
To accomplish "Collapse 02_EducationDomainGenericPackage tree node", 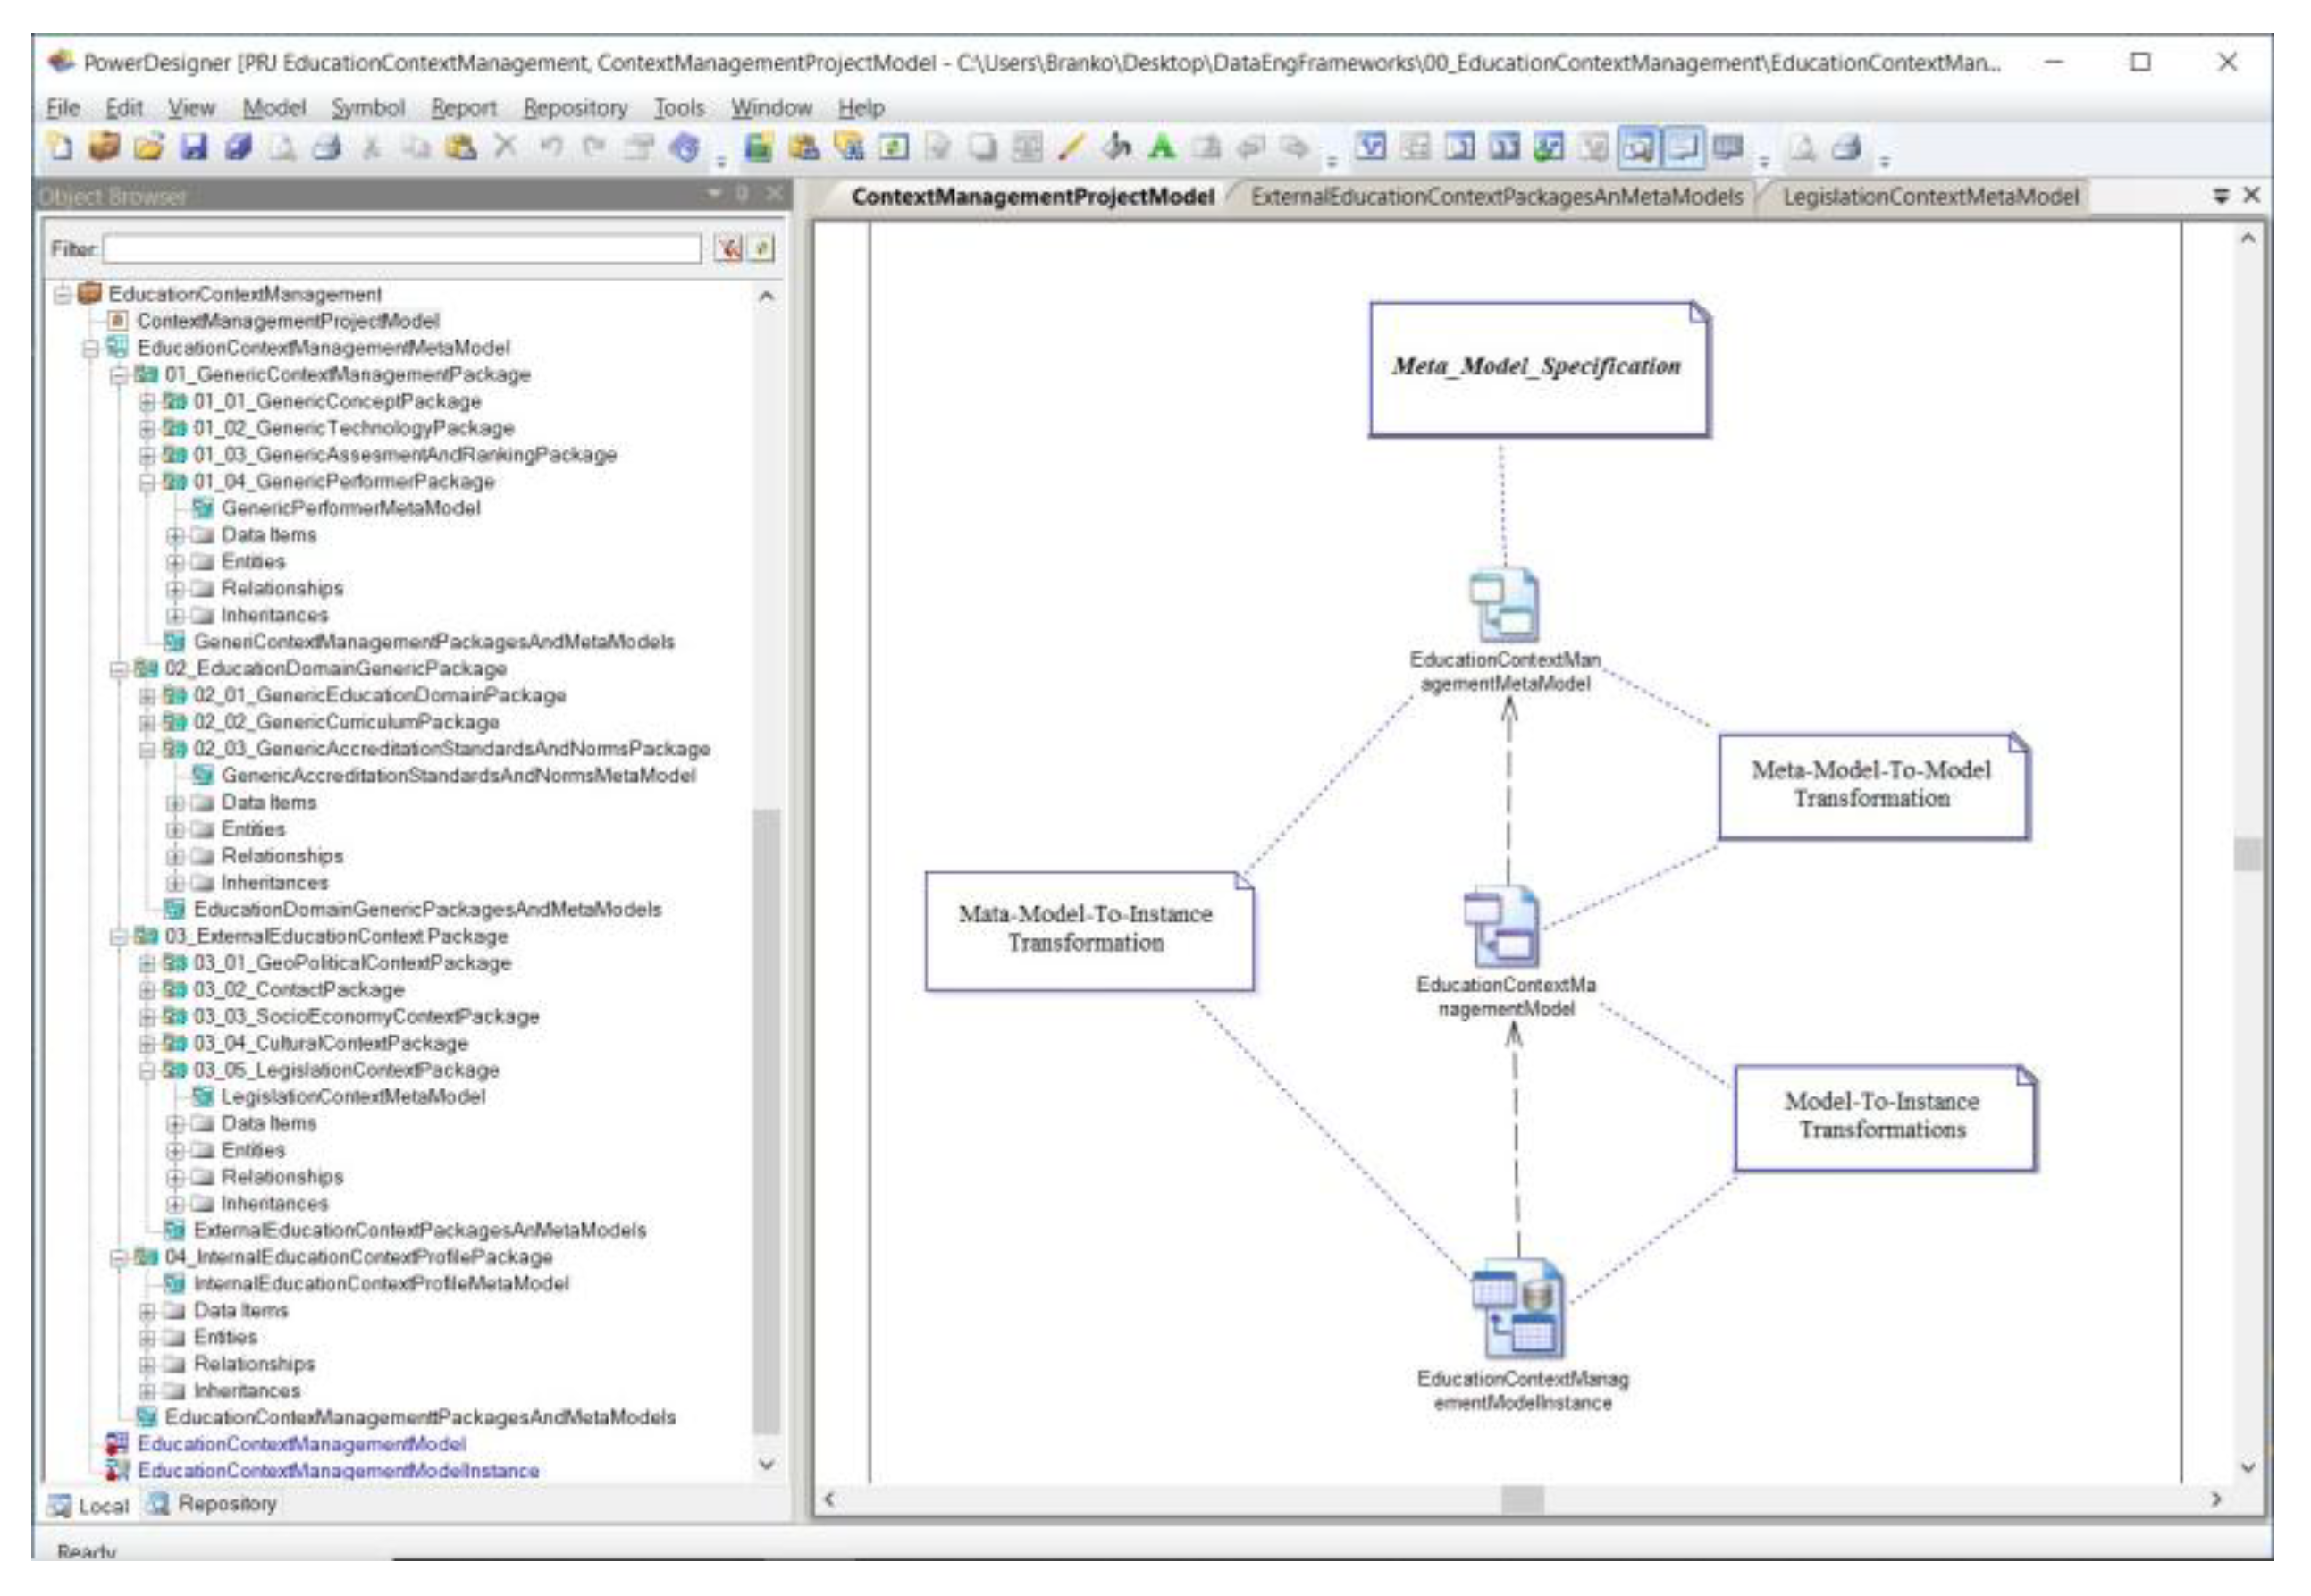I will 118,669.
